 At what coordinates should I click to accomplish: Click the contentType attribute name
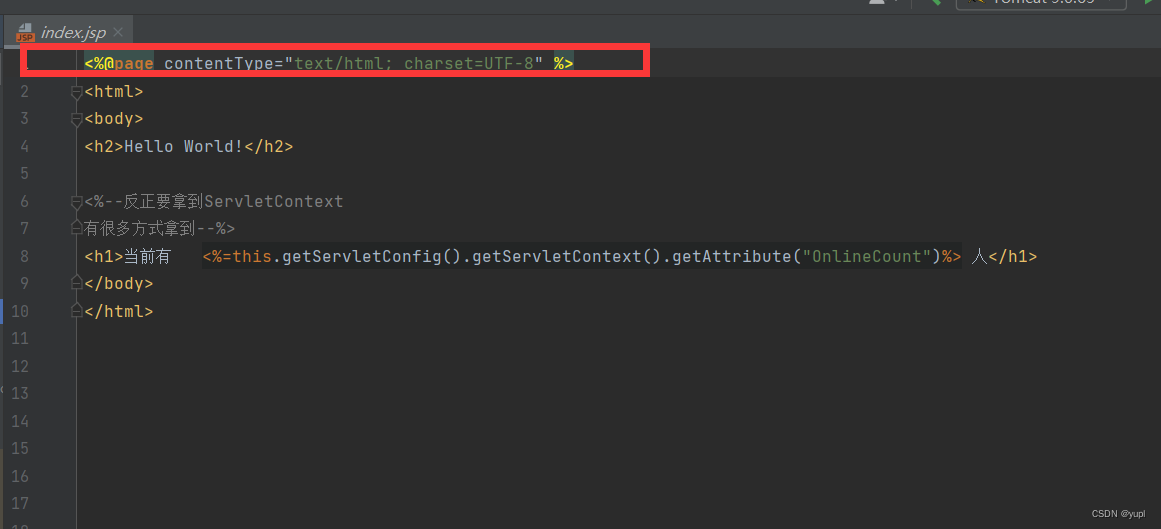218,64
